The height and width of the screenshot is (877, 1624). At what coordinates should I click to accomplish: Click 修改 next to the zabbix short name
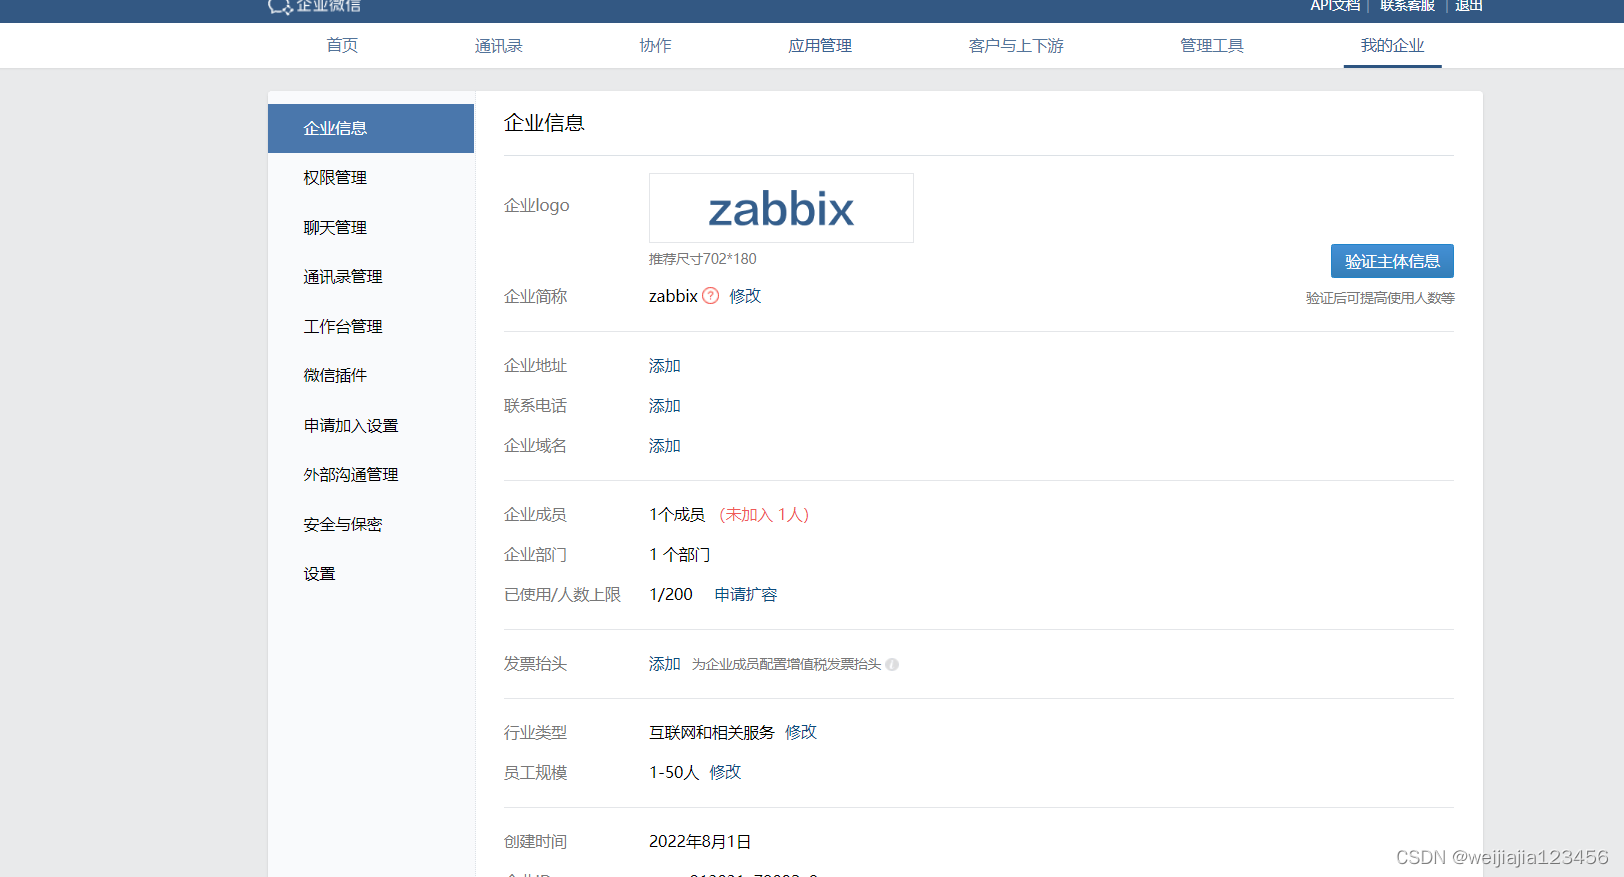[x=745, y=296]
